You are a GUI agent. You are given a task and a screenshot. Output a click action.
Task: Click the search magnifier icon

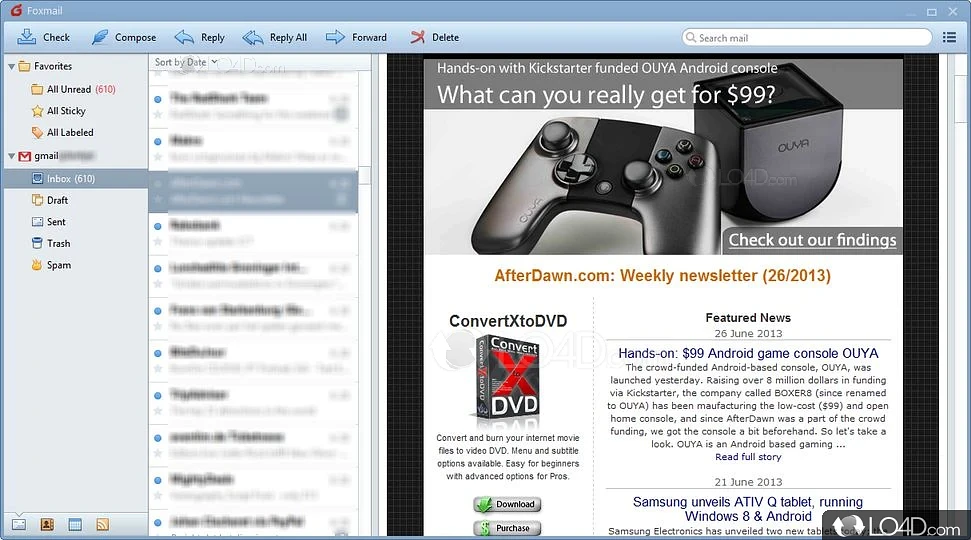tap(690, 37)
